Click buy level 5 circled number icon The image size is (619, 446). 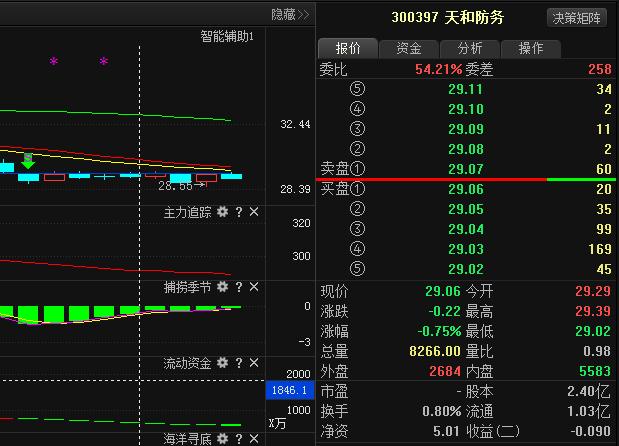[x=357, y=269]
